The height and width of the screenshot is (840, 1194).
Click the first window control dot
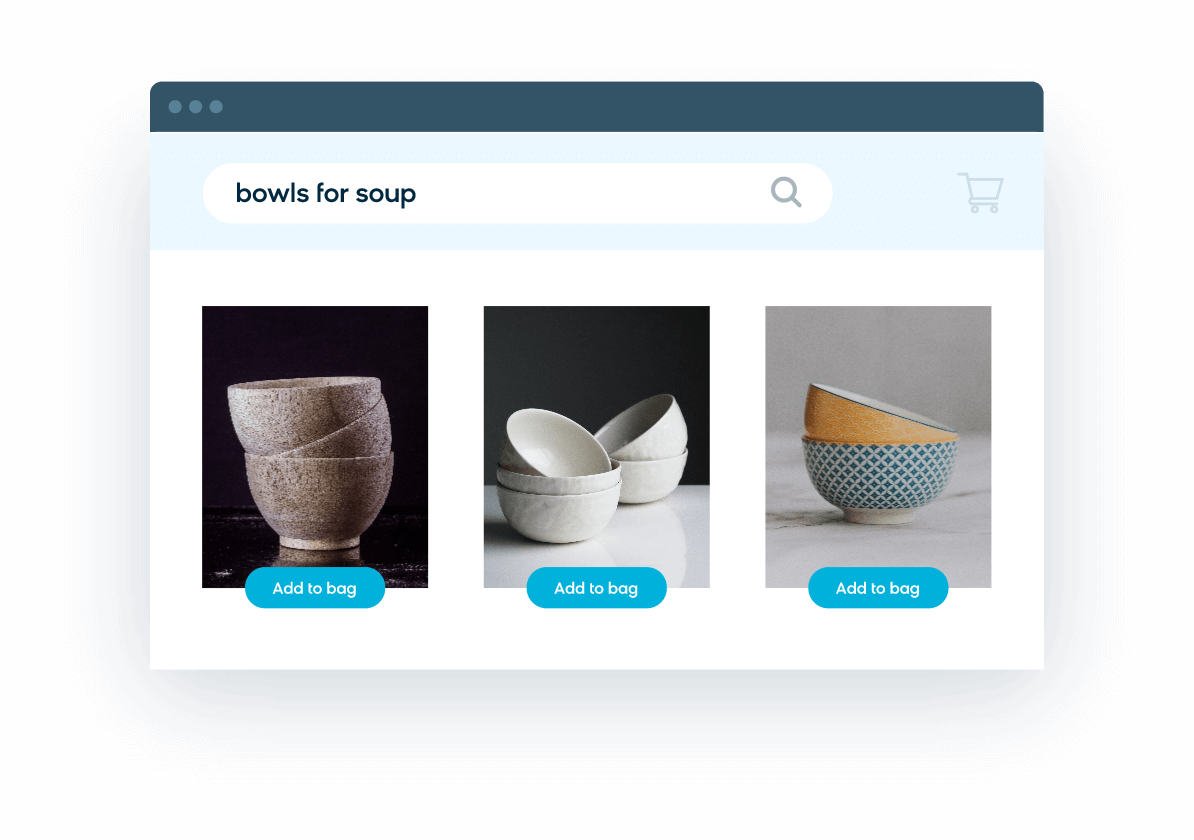point(175,107)
